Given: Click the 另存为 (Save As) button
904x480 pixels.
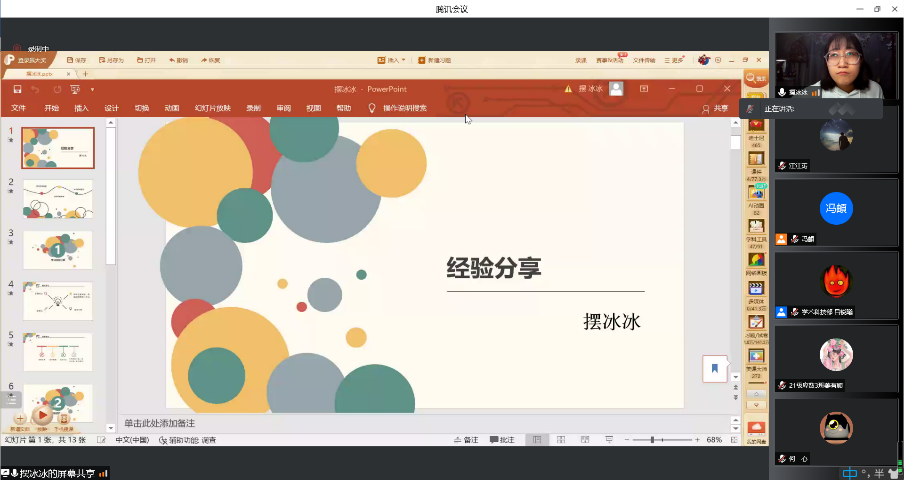Looking at the screenshot, I should click(x=113, y=60).
